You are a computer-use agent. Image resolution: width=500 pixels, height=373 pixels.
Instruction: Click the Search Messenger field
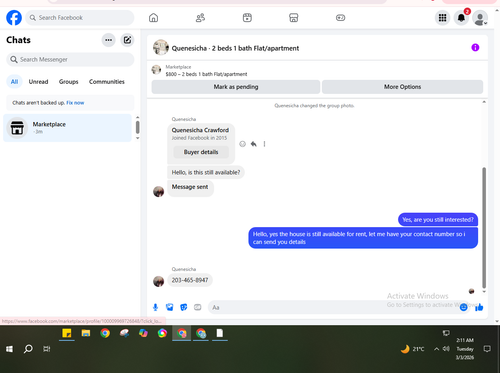[70, 59]
